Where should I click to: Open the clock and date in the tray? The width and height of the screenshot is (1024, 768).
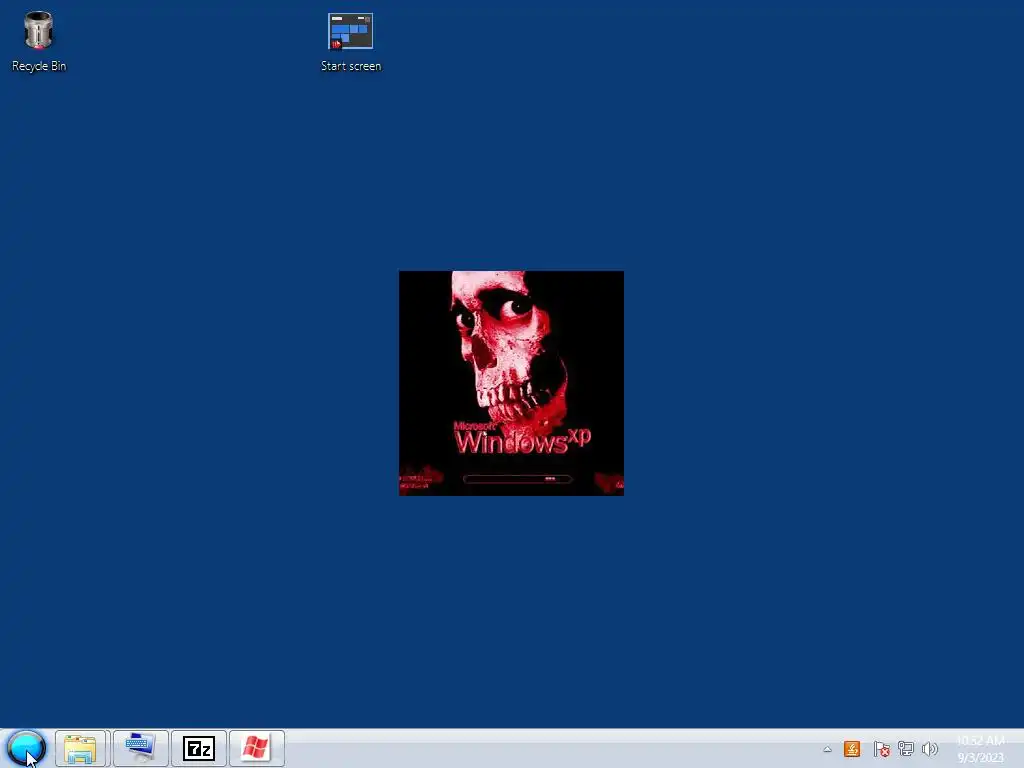click(x=980, y=749)
